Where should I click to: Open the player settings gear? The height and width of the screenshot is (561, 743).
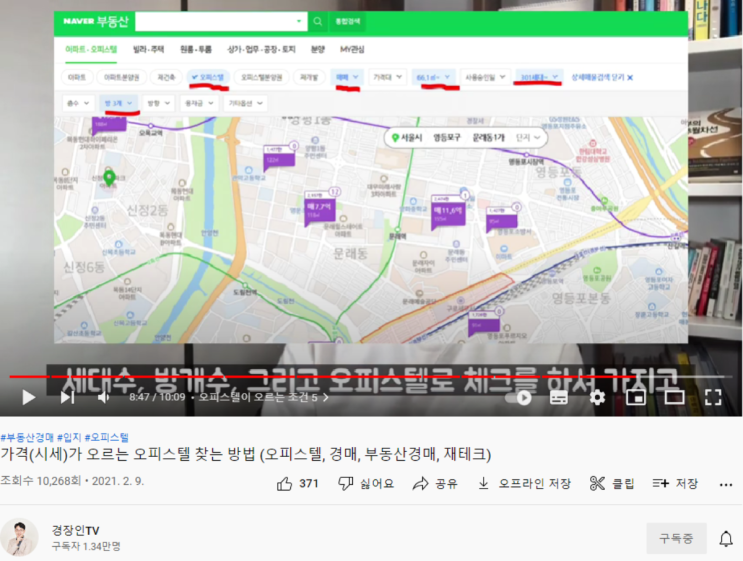point(597,397)
